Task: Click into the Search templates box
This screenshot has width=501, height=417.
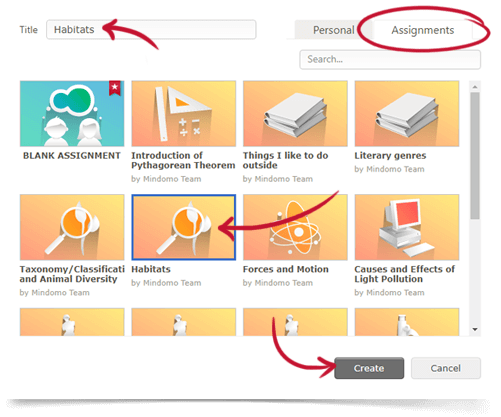Action: pos(390,59)
